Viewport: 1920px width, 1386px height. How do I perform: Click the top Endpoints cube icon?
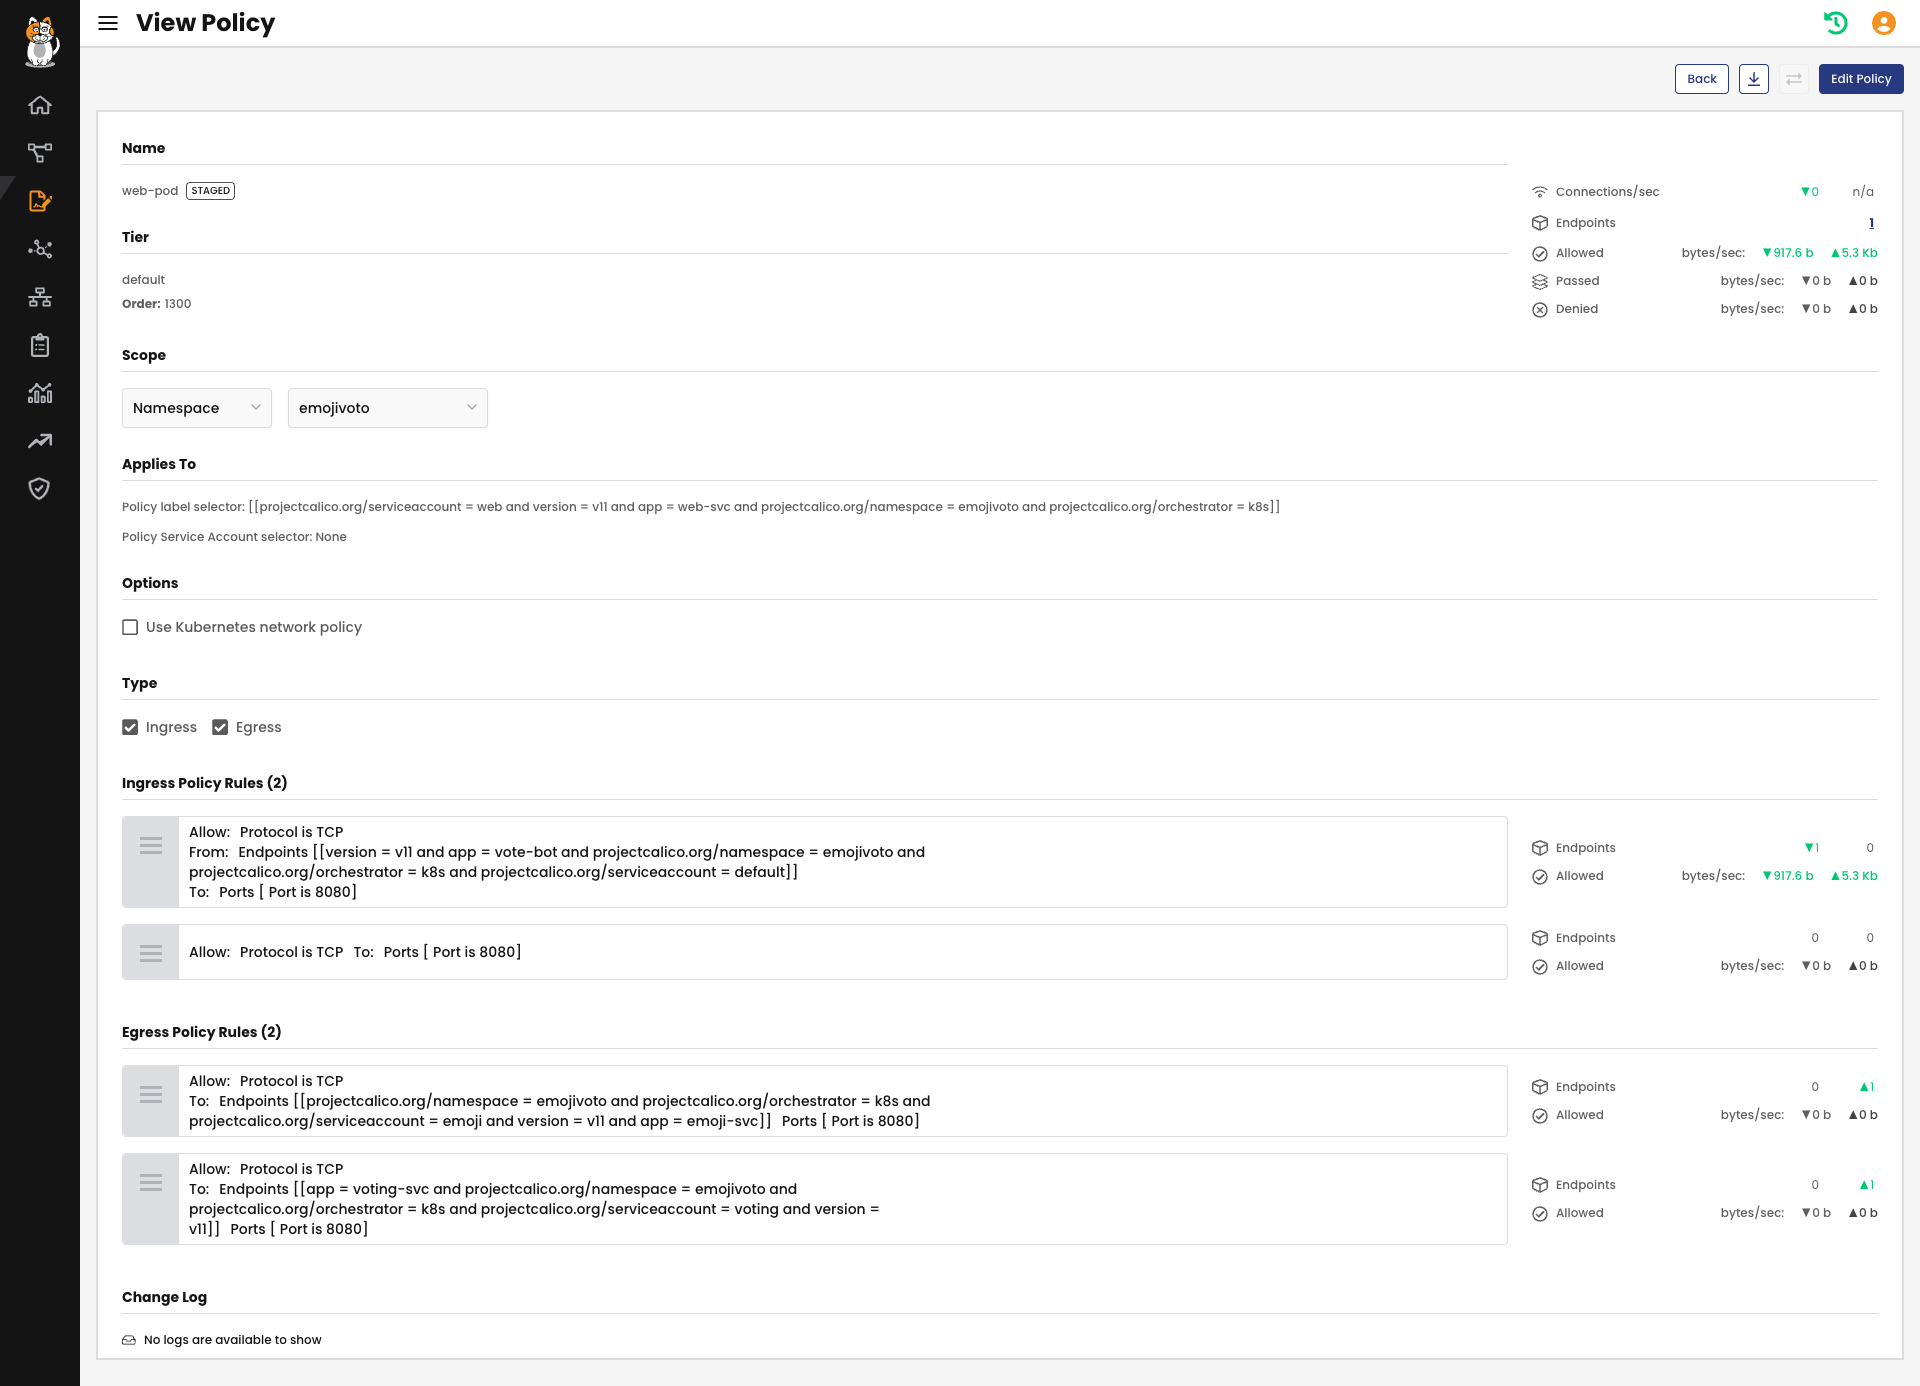point(1540,223)
